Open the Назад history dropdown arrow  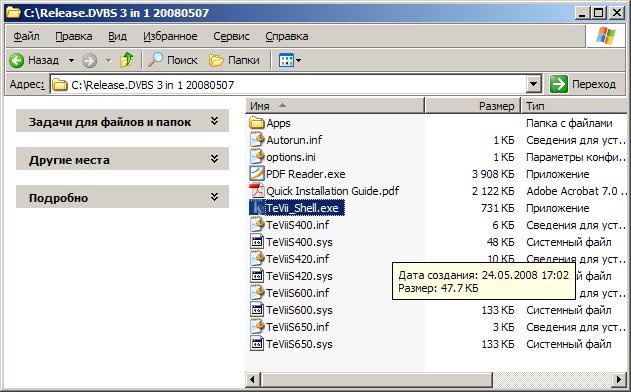pos(71,60)
